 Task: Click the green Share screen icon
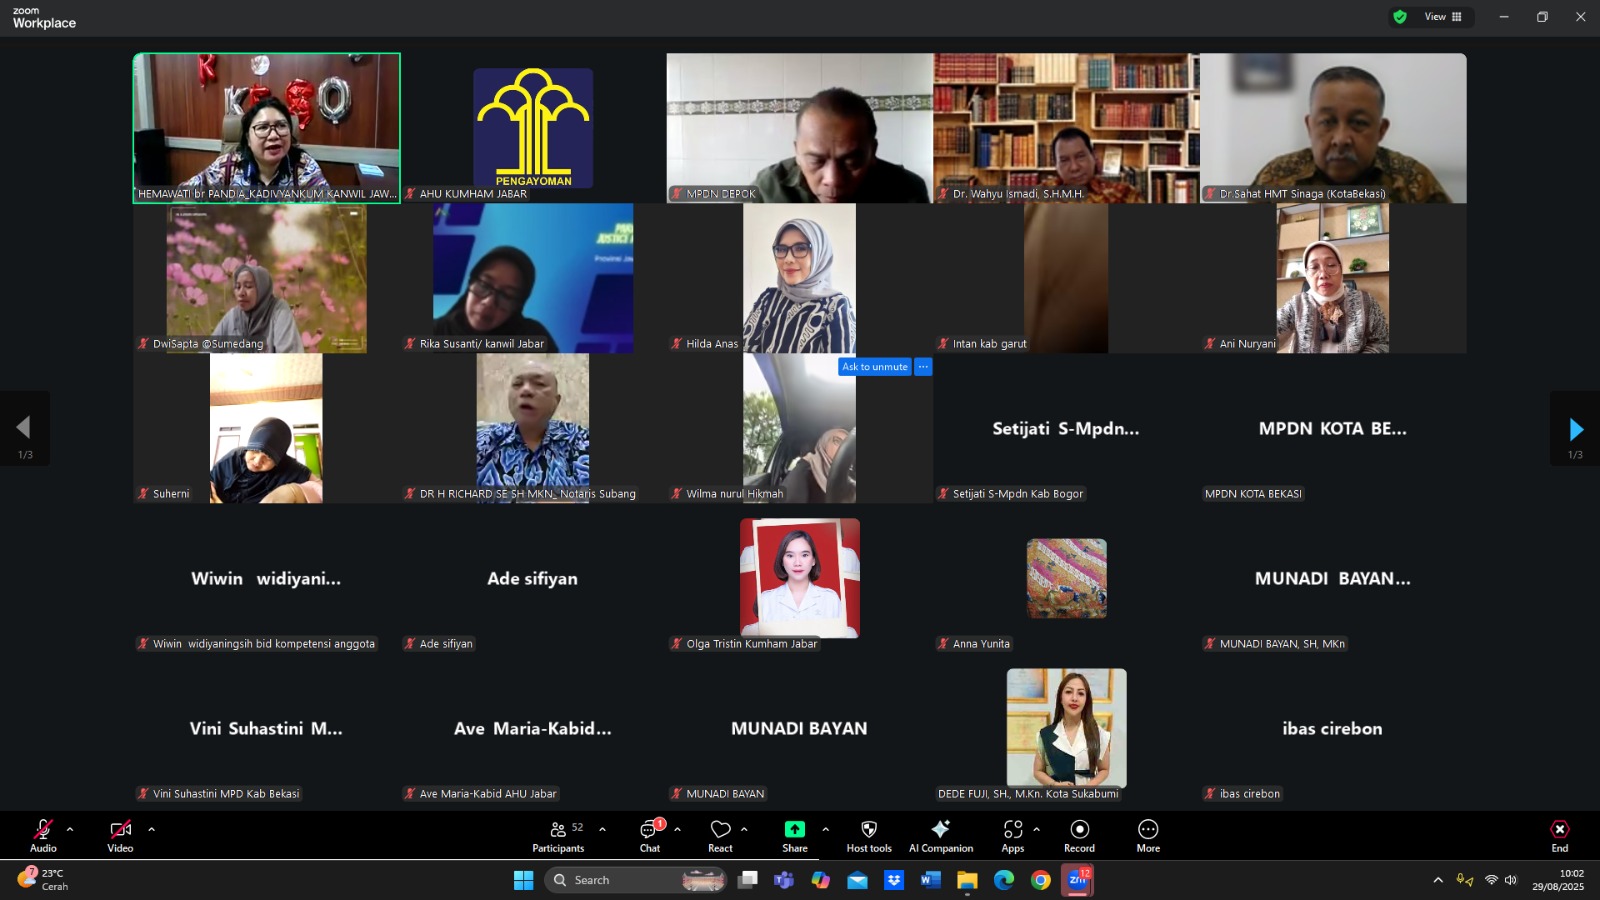point(794,830)
